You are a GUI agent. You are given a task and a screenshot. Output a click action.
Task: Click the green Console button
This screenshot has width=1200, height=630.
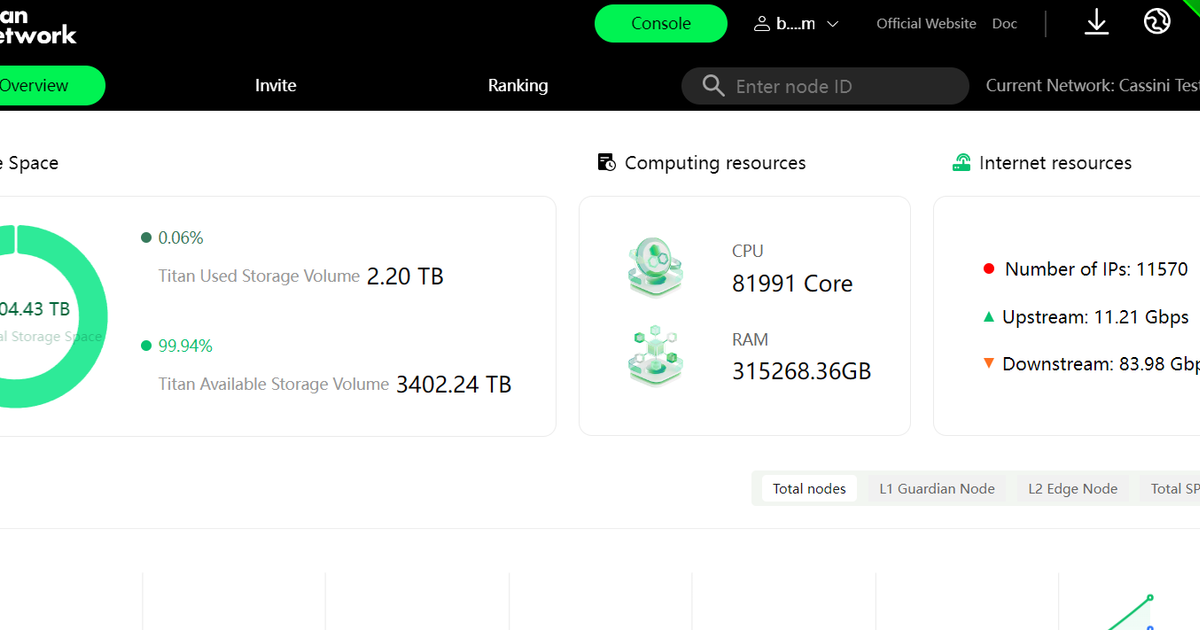661,24
